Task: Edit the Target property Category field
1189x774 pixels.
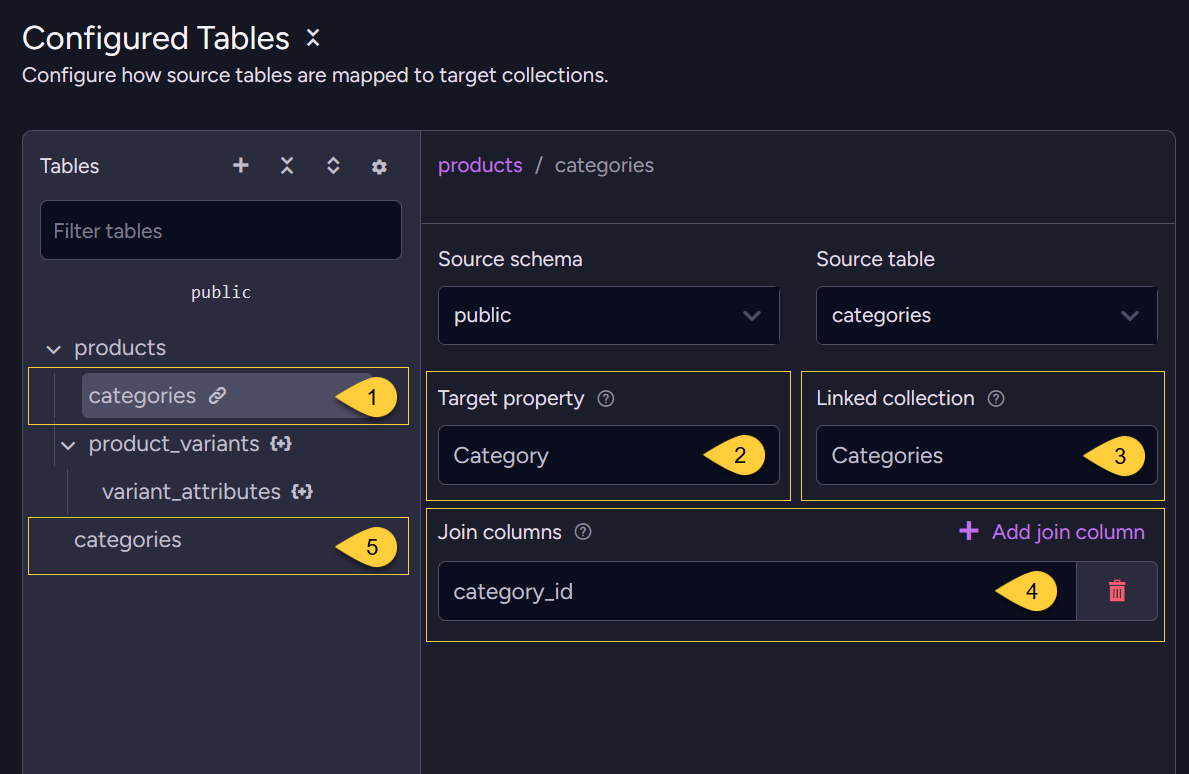Action: point(608,455)
